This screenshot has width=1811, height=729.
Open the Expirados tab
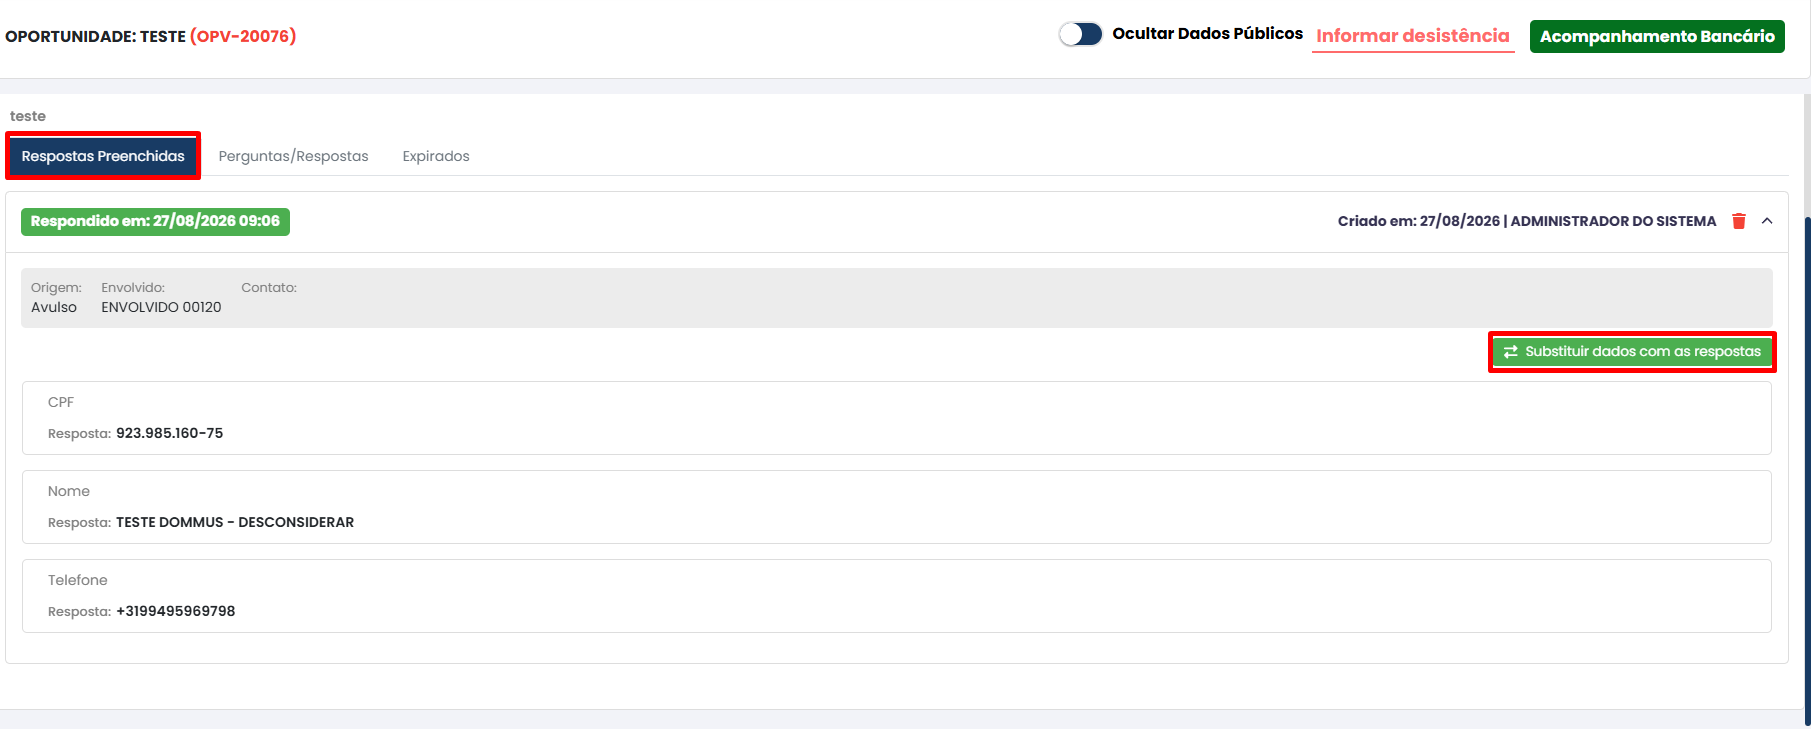(436, 156)
